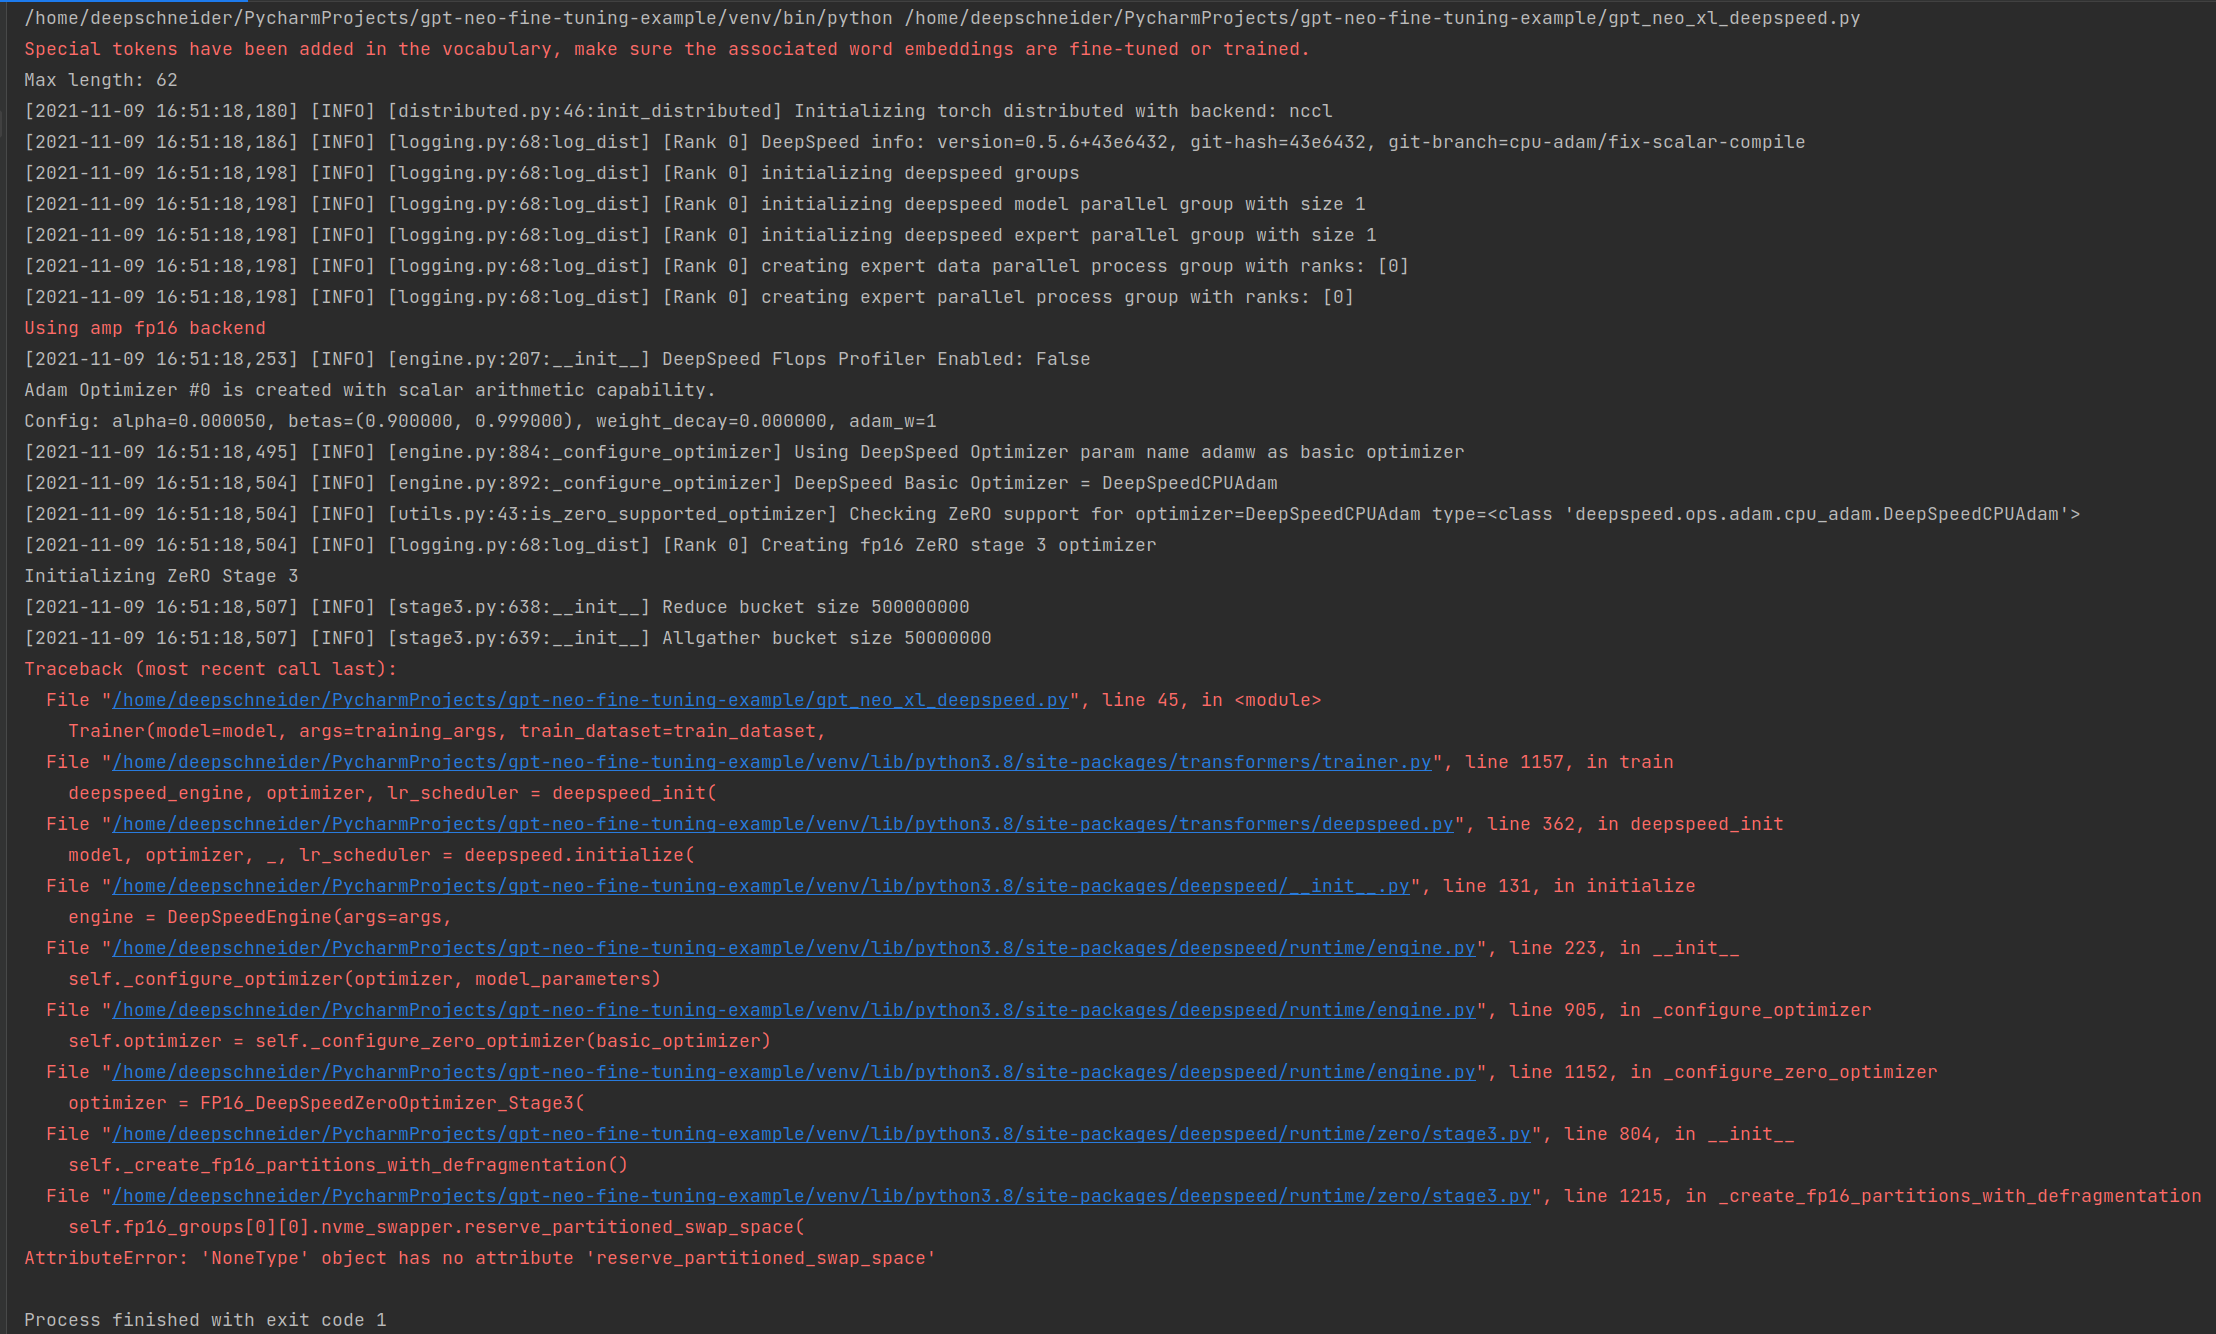The height and width of the screenshot is (1334, 2216).
Task: Click the 'Adam Optimizer #0 is created' line
Action: tap(370, 390)
